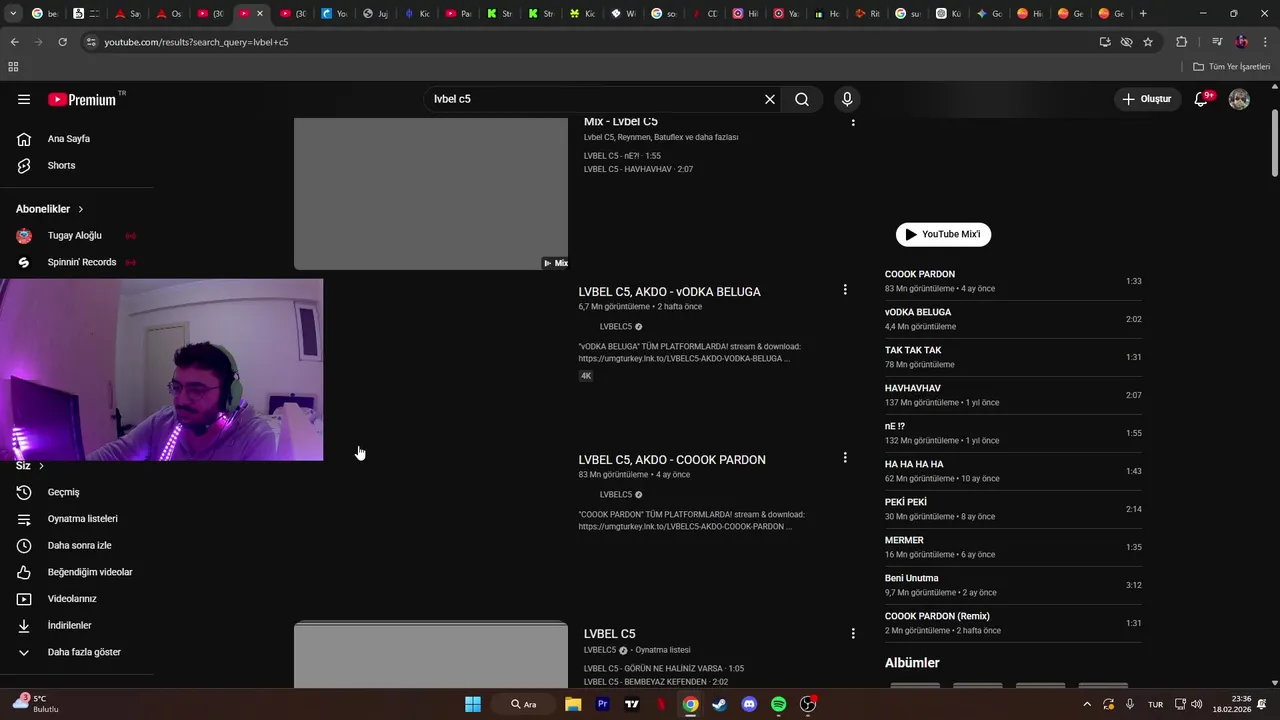Run search with magnifier button
Viewport: 1280px width, 720px height.
pyautogui.click(x=802, y=99)
